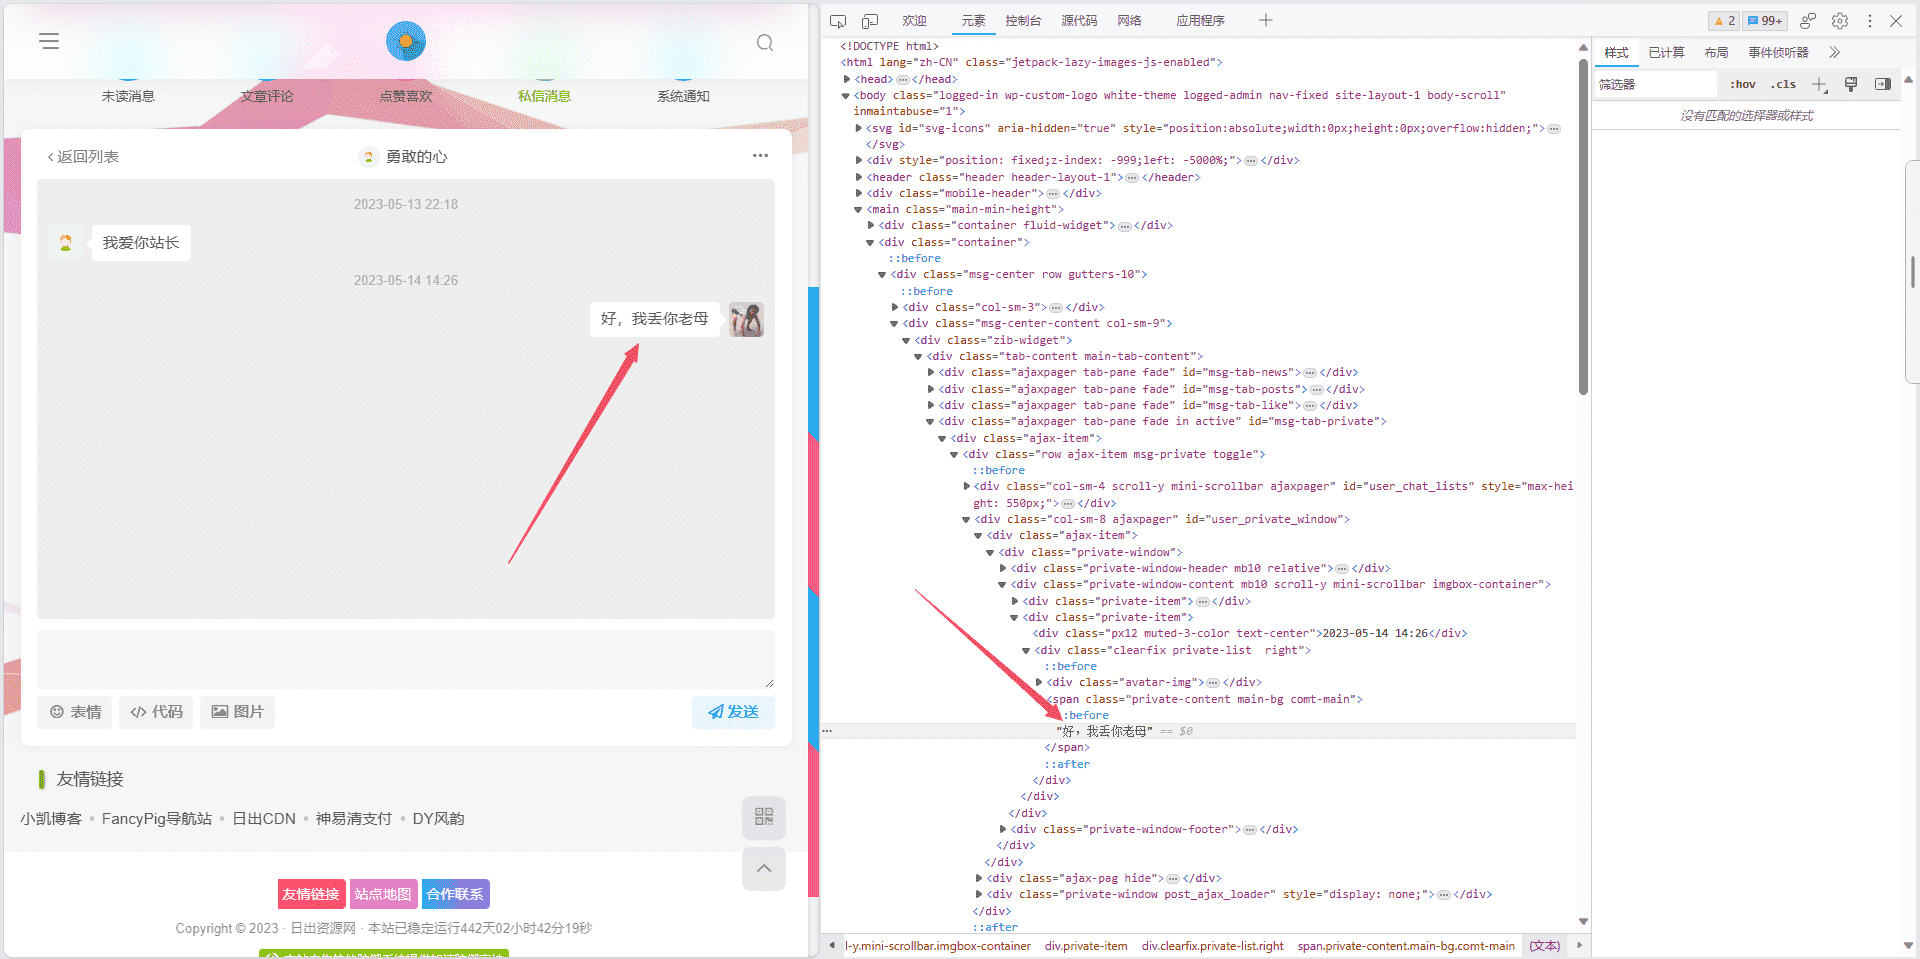The image size is (1920, 959).
Task: Switch to the 控制台 console tab
Action: 1023,21
